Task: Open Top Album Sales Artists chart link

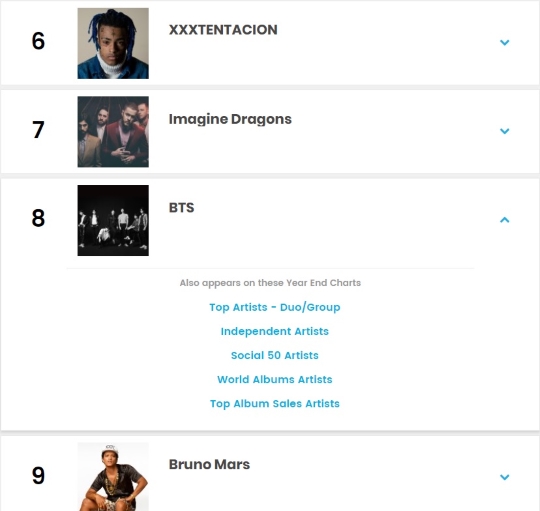Action: click(275, 404)
